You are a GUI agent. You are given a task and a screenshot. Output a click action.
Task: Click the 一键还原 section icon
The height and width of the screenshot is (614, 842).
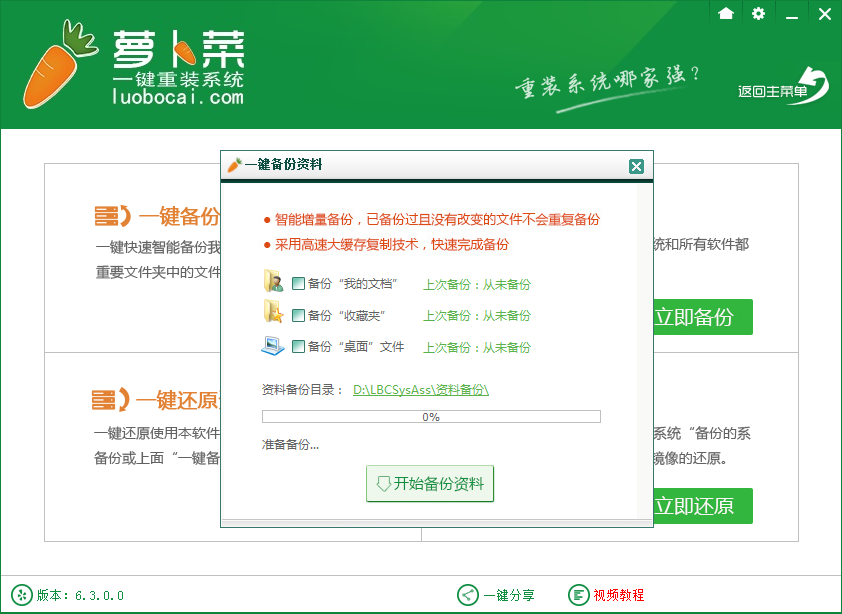tap(111, 400)
